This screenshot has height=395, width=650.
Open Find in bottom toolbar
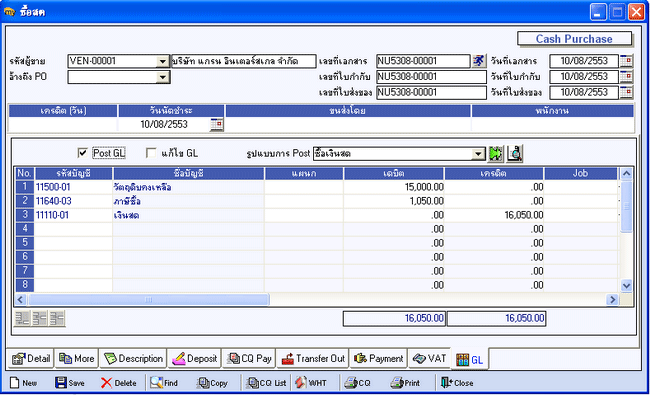point(164,383)
